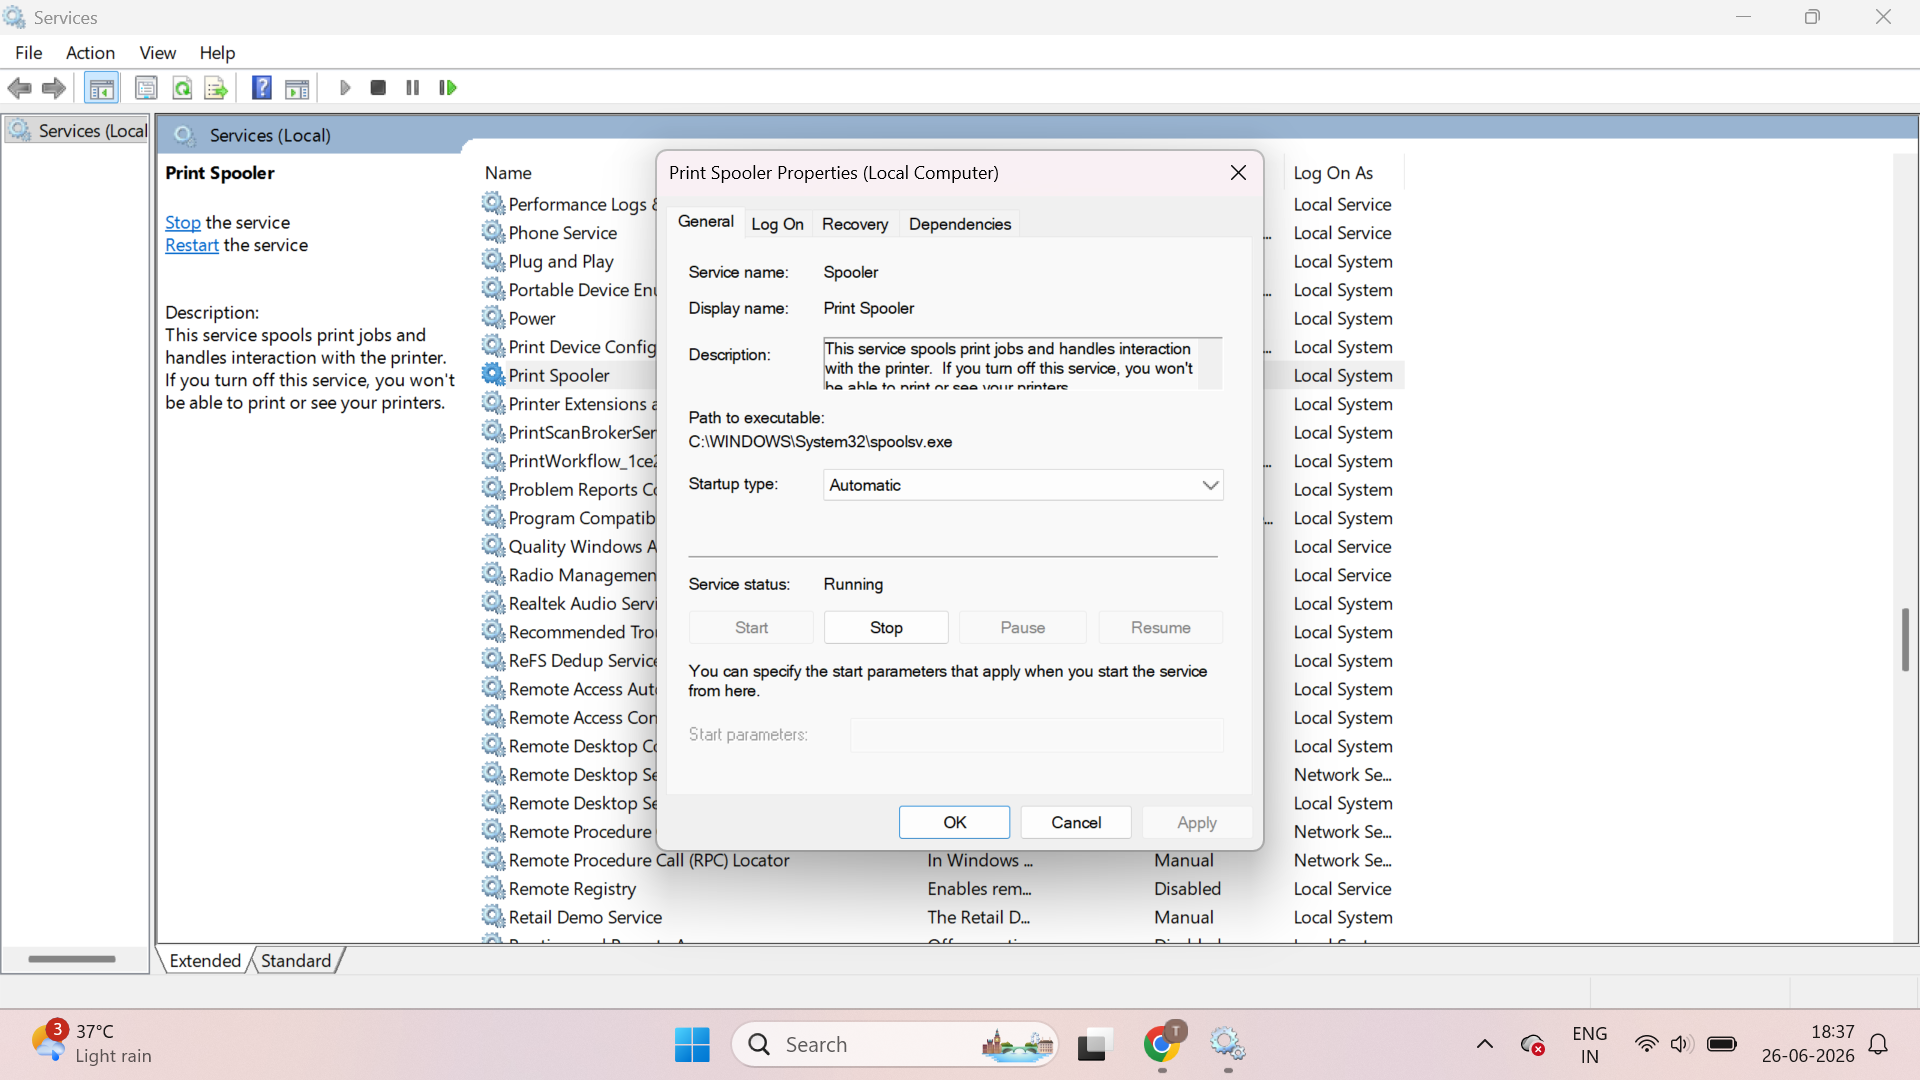Click the description text box in Properties

pos(1022,363)
